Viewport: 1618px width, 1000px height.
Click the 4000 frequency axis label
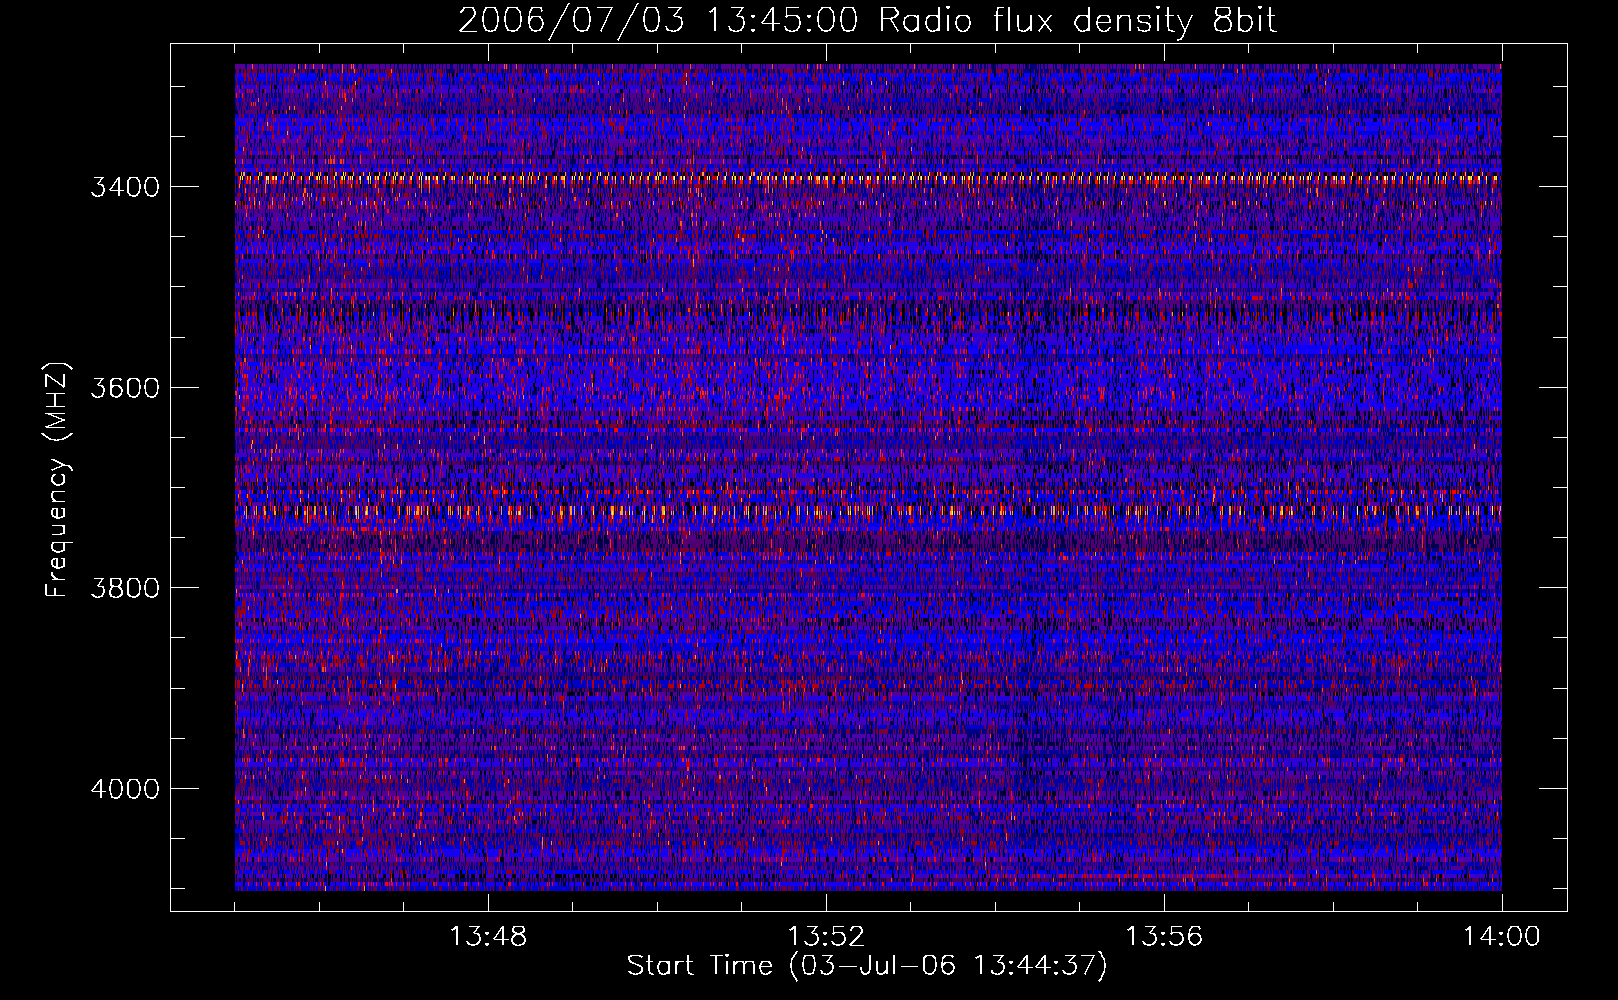pyautogui.click(x=125, y=789)
